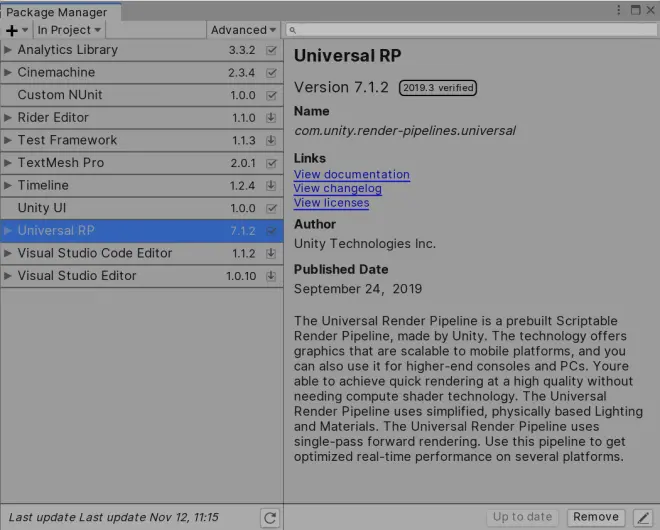The height and width of the screenshot is (530, 660).
Task: Click the package search field
Action: pos(471,30)
